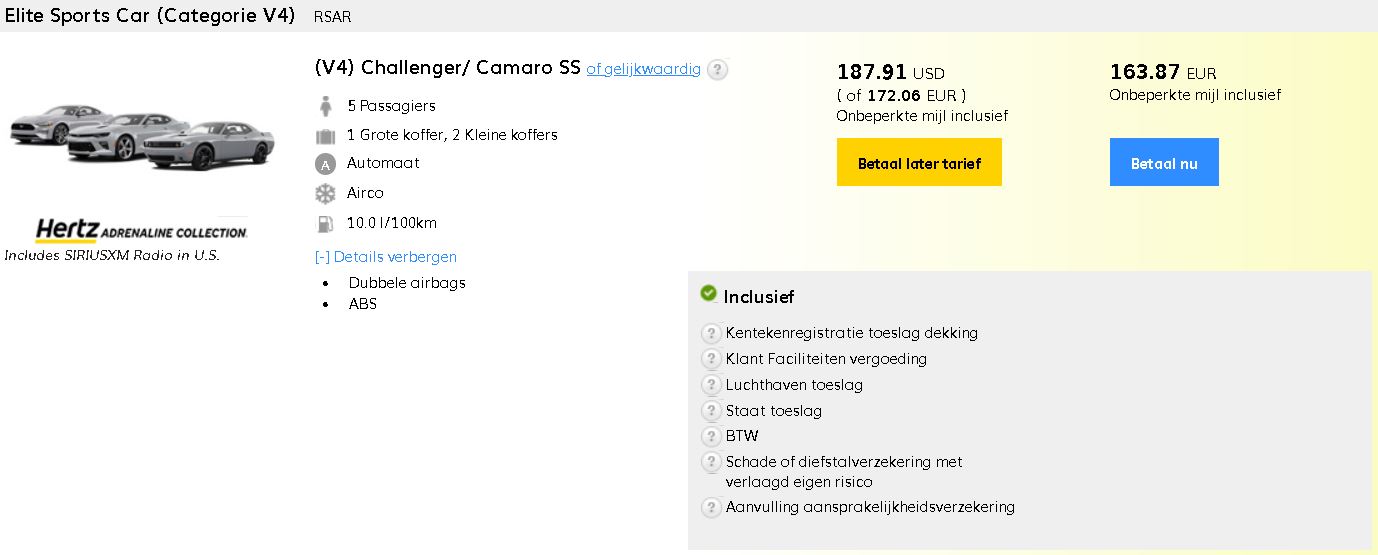The image size is (1378, 555).
Task: Click the green Inclusief checkmark icon
Action: (x=709, y=294)
